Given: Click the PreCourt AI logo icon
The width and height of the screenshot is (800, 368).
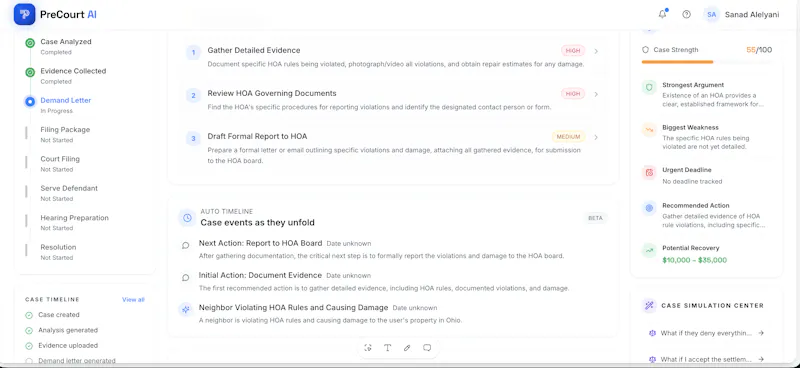Looking at the screenshot, I should pyautogui.click(x=24, y=14).
